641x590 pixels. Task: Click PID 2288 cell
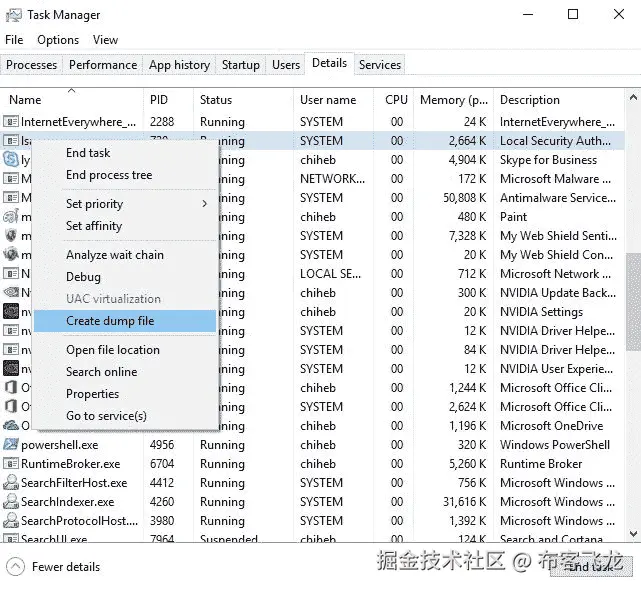(162, 122)
